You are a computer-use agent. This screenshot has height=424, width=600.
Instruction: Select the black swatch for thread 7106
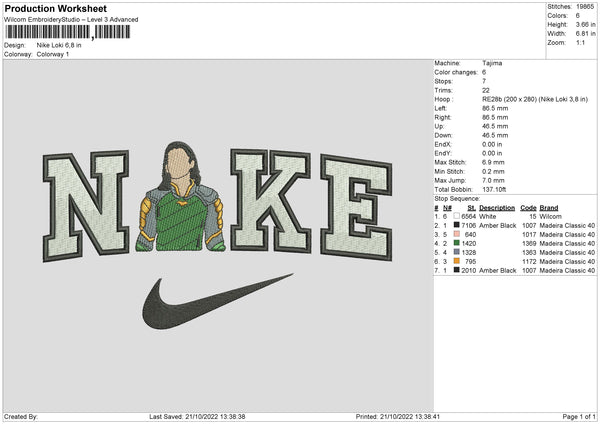458,226
